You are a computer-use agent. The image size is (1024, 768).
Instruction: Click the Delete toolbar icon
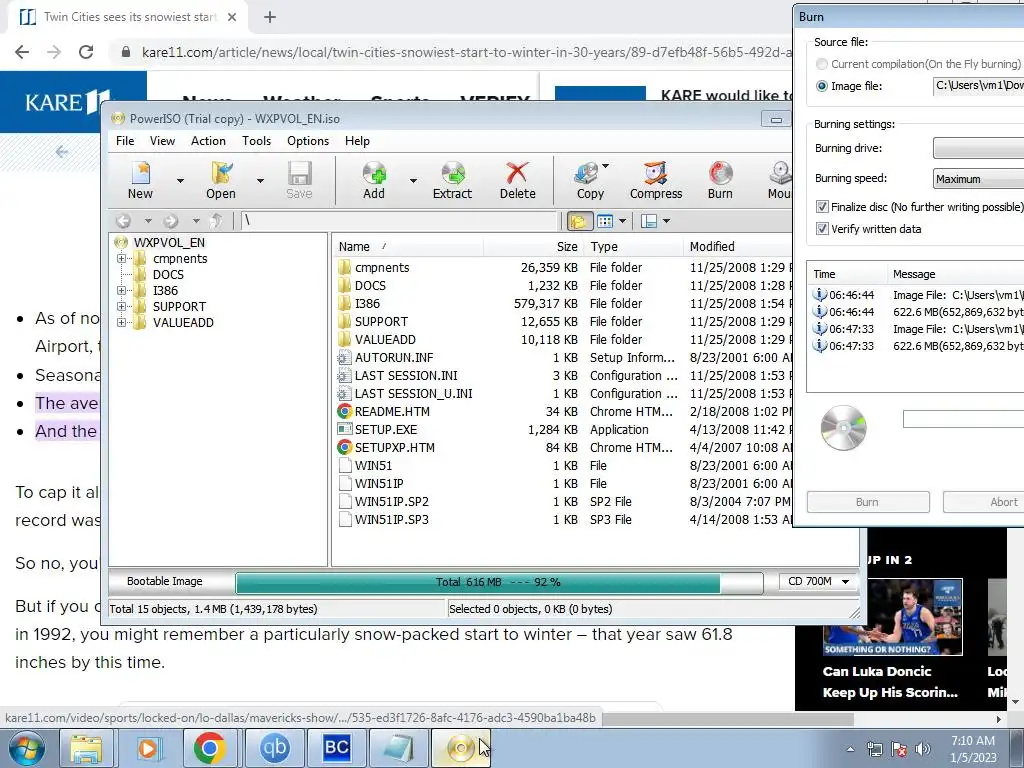pos(517,180)
